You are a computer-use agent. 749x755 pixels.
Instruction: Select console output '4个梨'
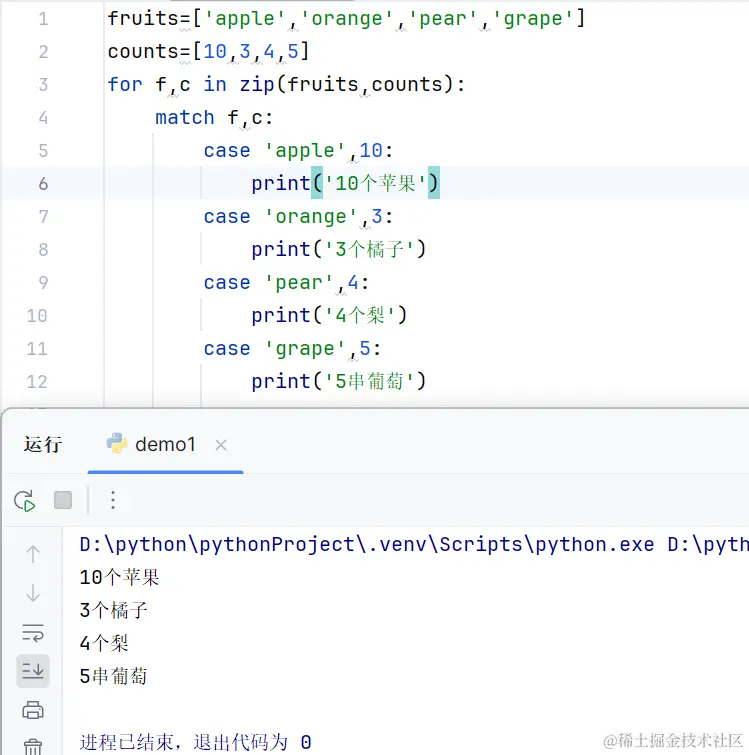click(x=104, y=643)
